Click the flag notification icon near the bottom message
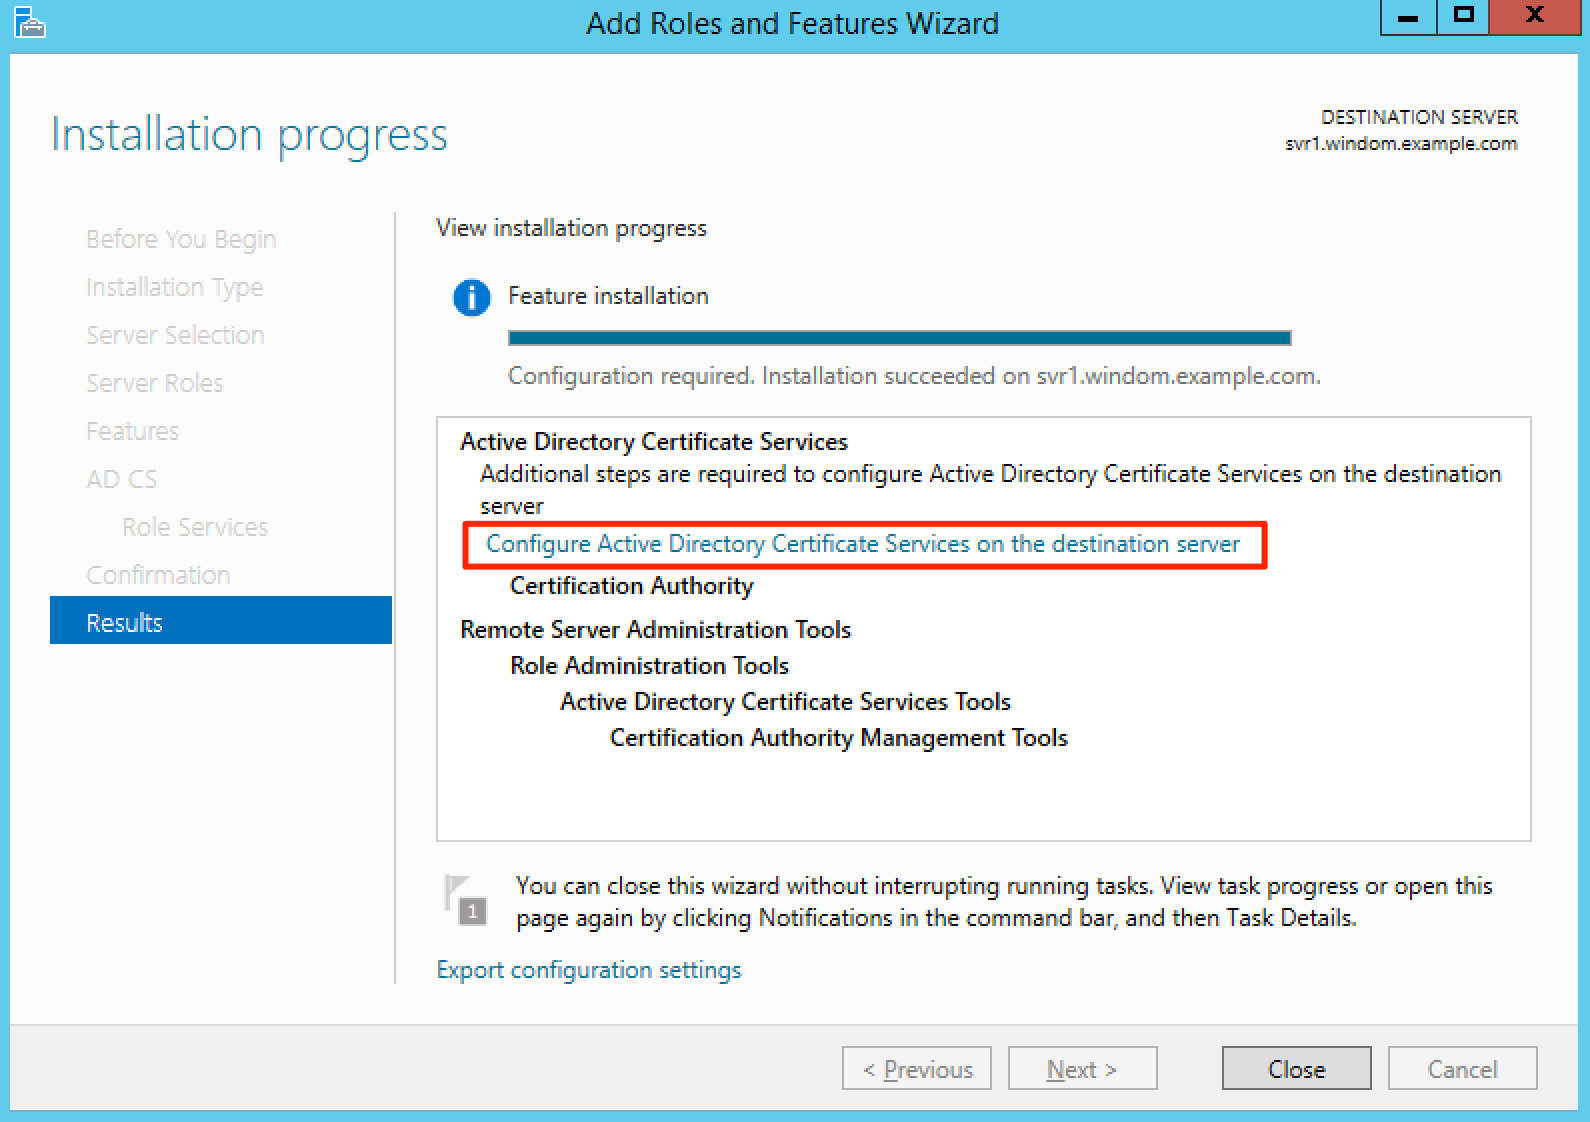 pyautogui.click(x=463, y=899)
